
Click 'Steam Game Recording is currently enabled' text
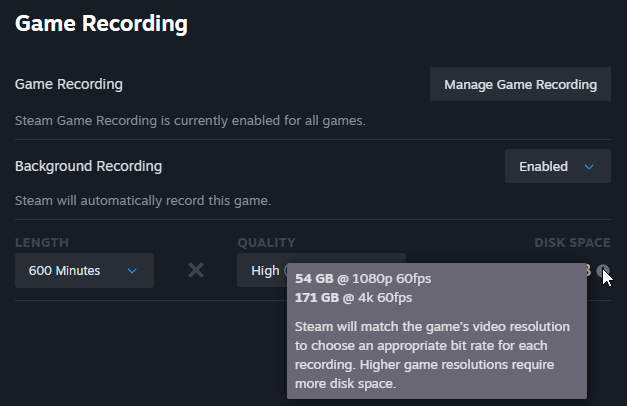coord(190,120)
